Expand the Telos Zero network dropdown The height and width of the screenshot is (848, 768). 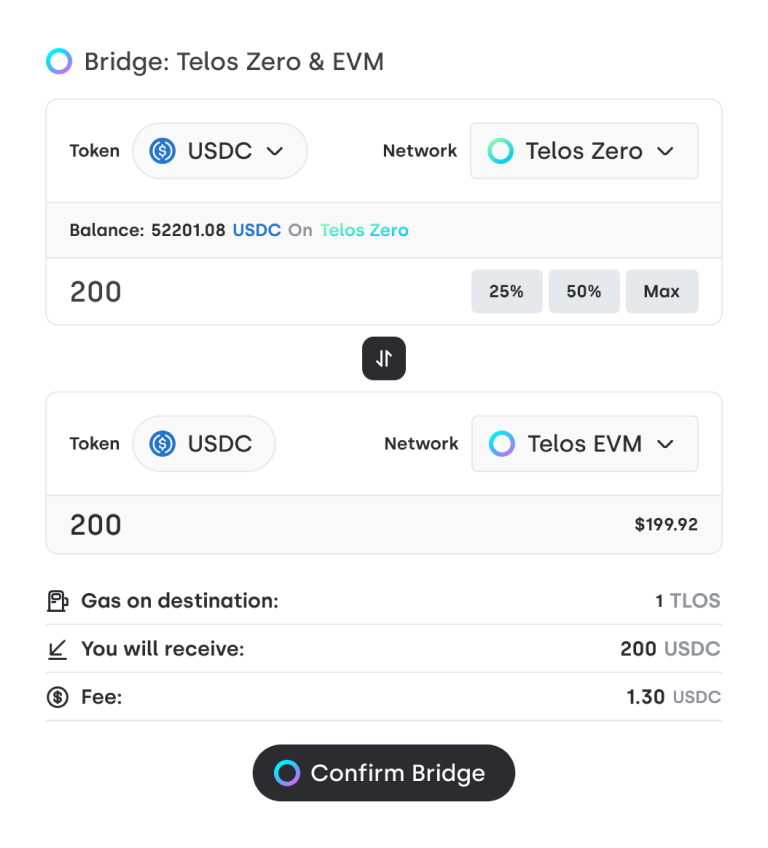[584, 151]
